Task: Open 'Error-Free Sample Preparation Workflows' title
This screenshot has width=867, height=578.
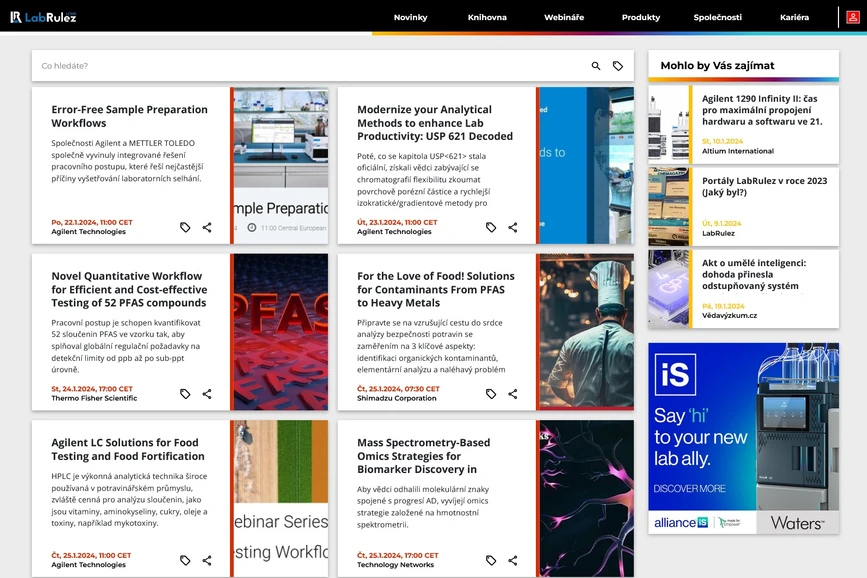Action: (x=129, y=116)
